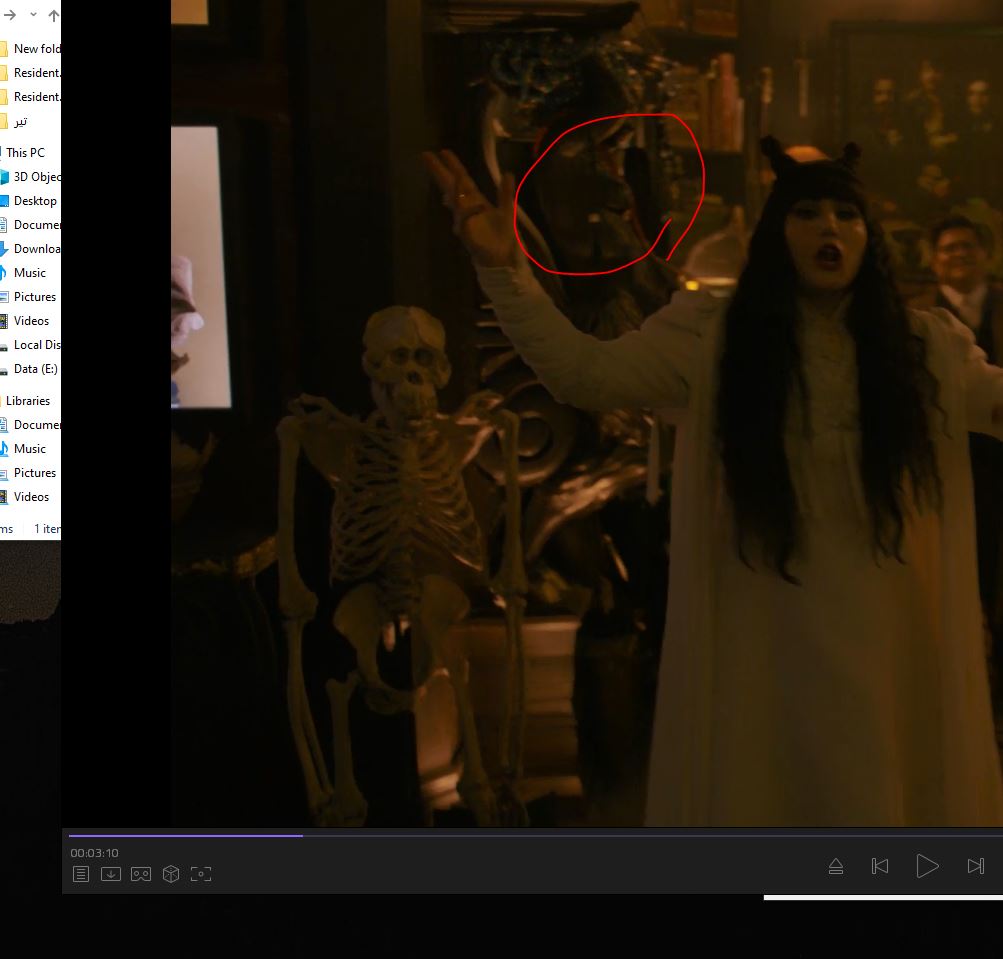Open the New folder quick access item
The height and width of the screenshot is (959, 1003).
36,49
